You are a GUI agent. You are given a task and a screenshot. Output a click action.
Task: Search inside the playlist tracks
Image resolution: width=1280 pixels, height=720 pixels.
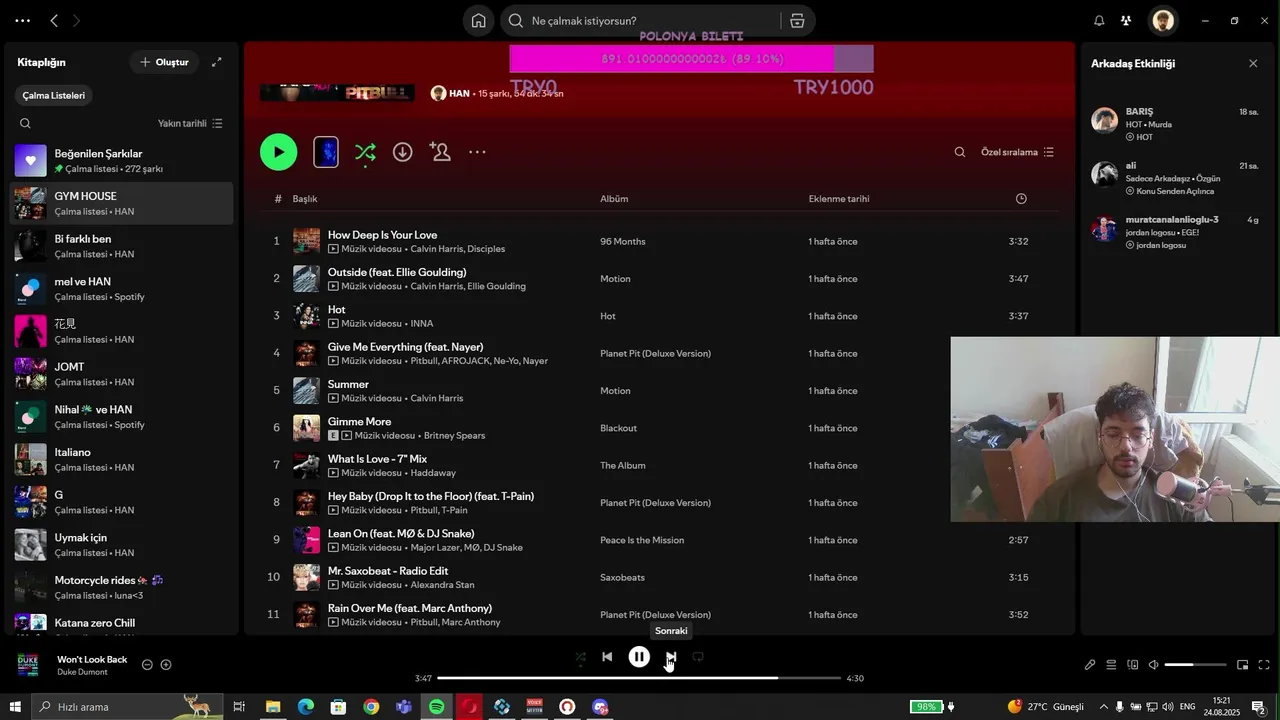[960, 152]
